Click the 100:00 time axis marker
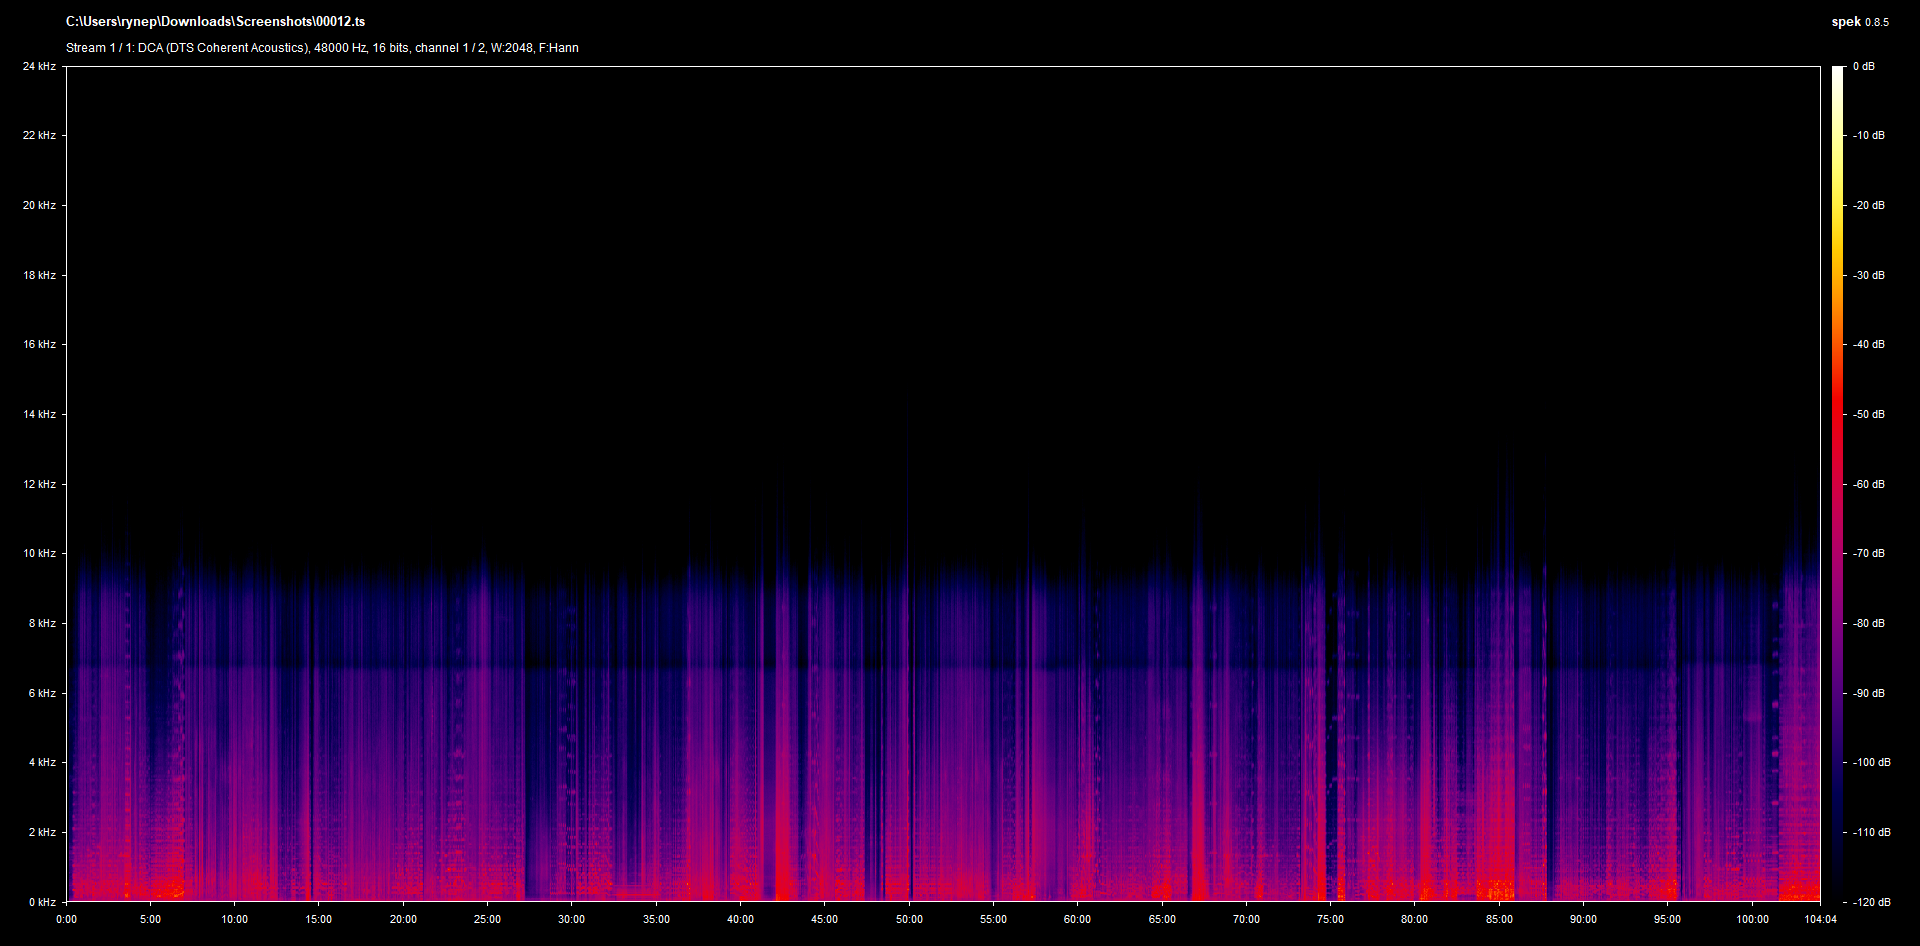Screen dimensions: 1920x946 (1752, 919)
